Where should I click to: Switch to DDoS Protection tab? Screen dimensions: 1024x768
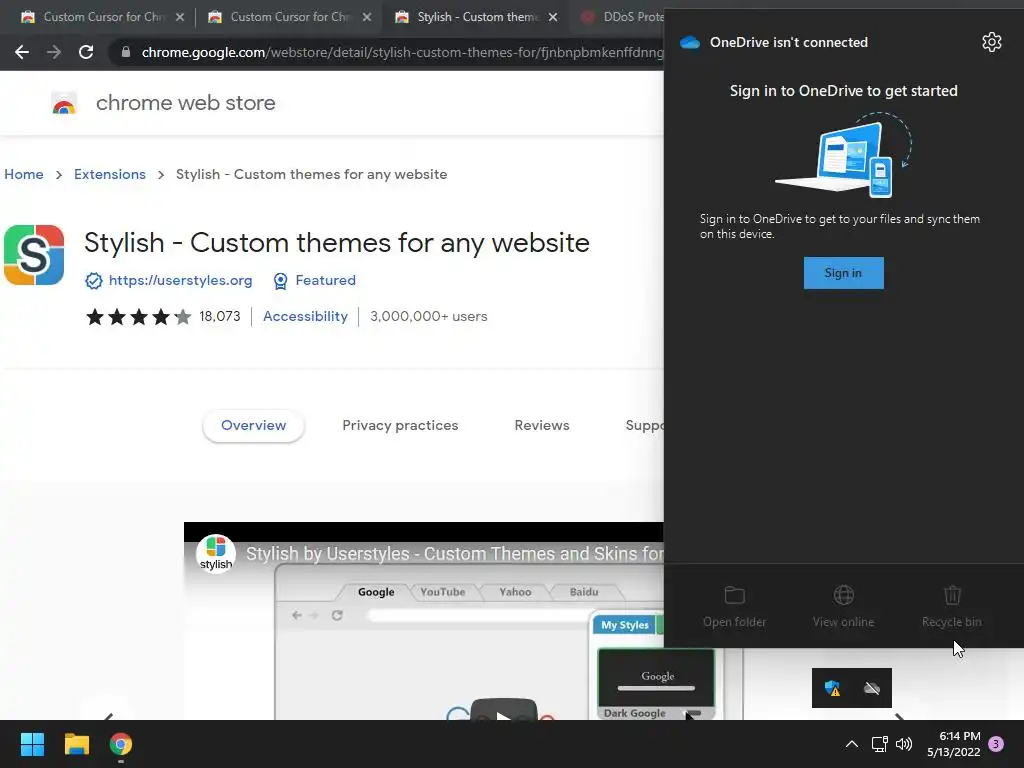coord(620,17)
